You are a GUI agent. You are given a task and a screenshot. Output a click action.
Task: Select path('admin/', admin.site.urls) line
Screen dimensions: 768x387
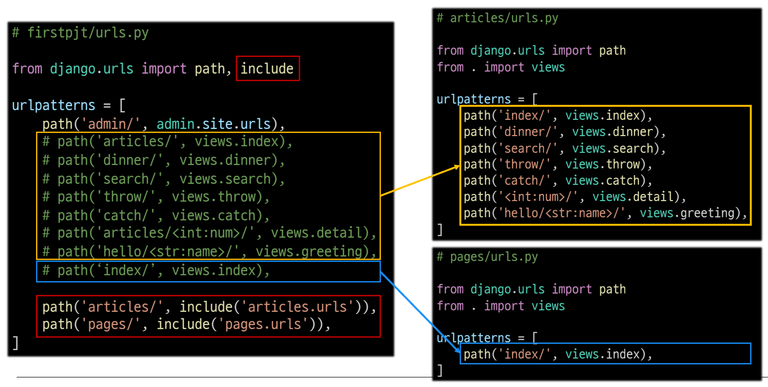164,124
